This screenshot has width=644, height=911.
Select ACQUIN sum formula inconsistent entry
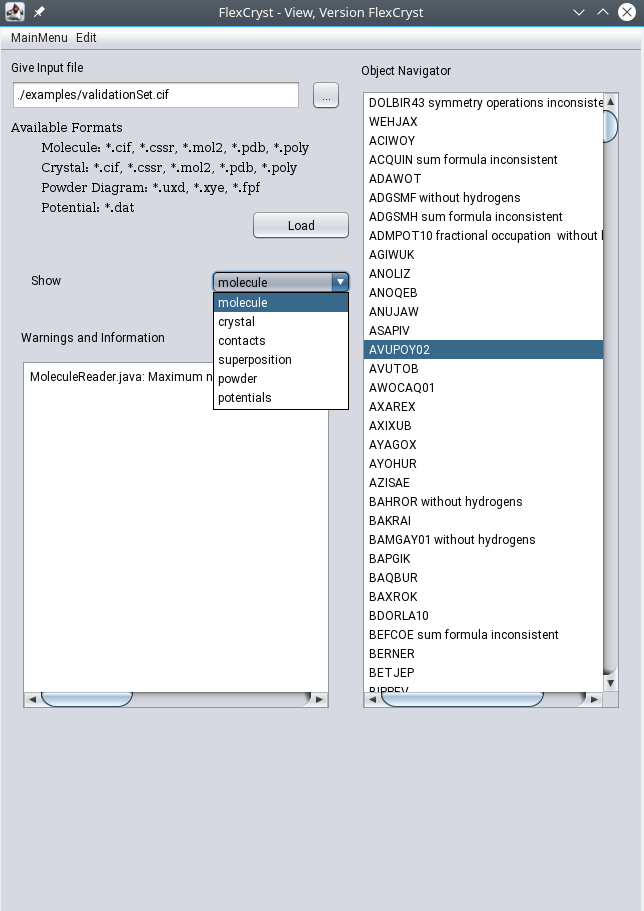point(484,160)
